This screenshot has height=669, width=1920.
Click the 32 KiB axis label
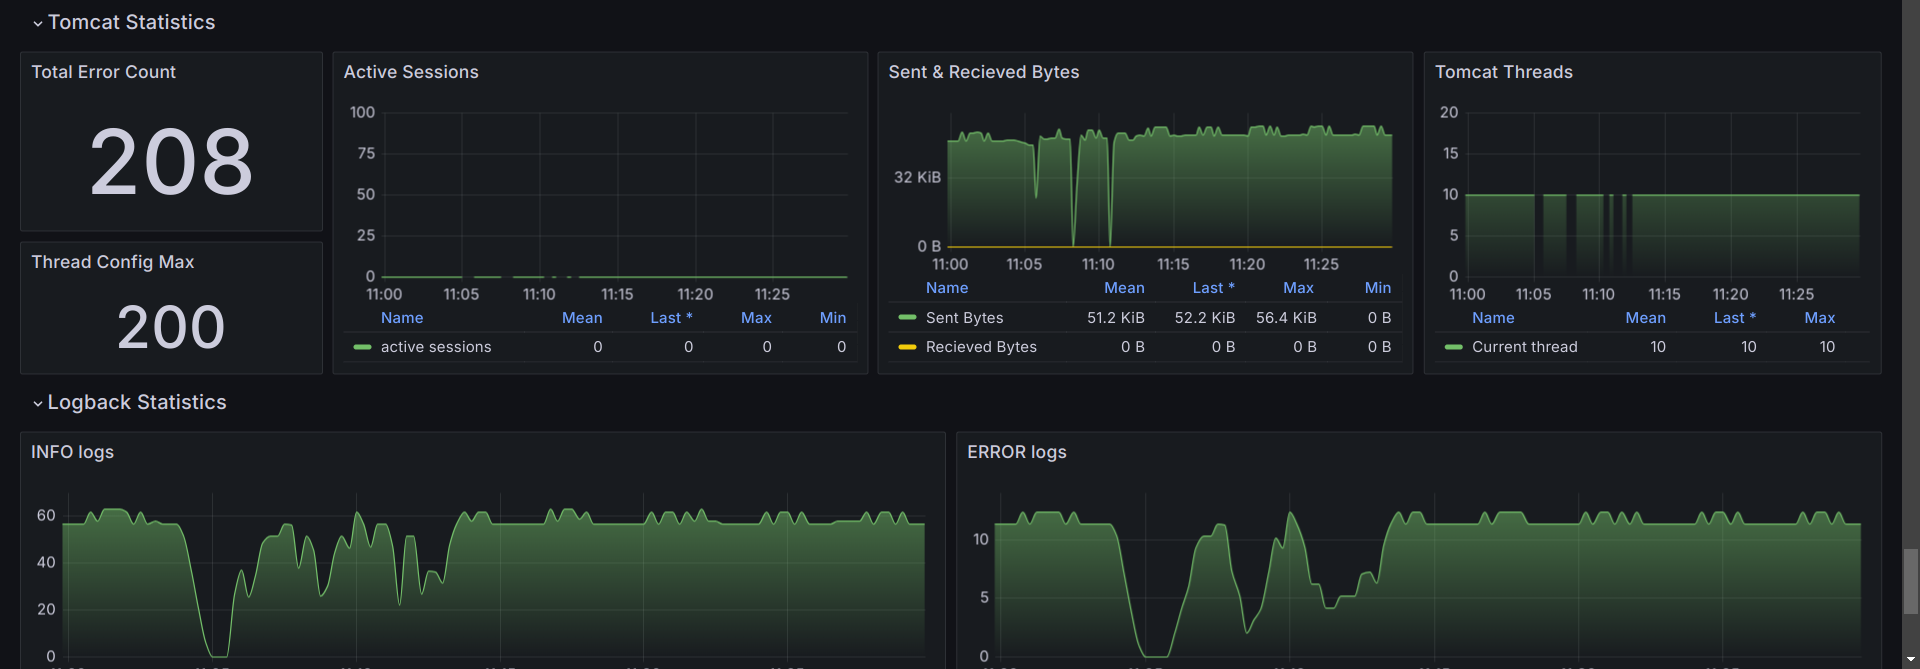pos(917,177)
